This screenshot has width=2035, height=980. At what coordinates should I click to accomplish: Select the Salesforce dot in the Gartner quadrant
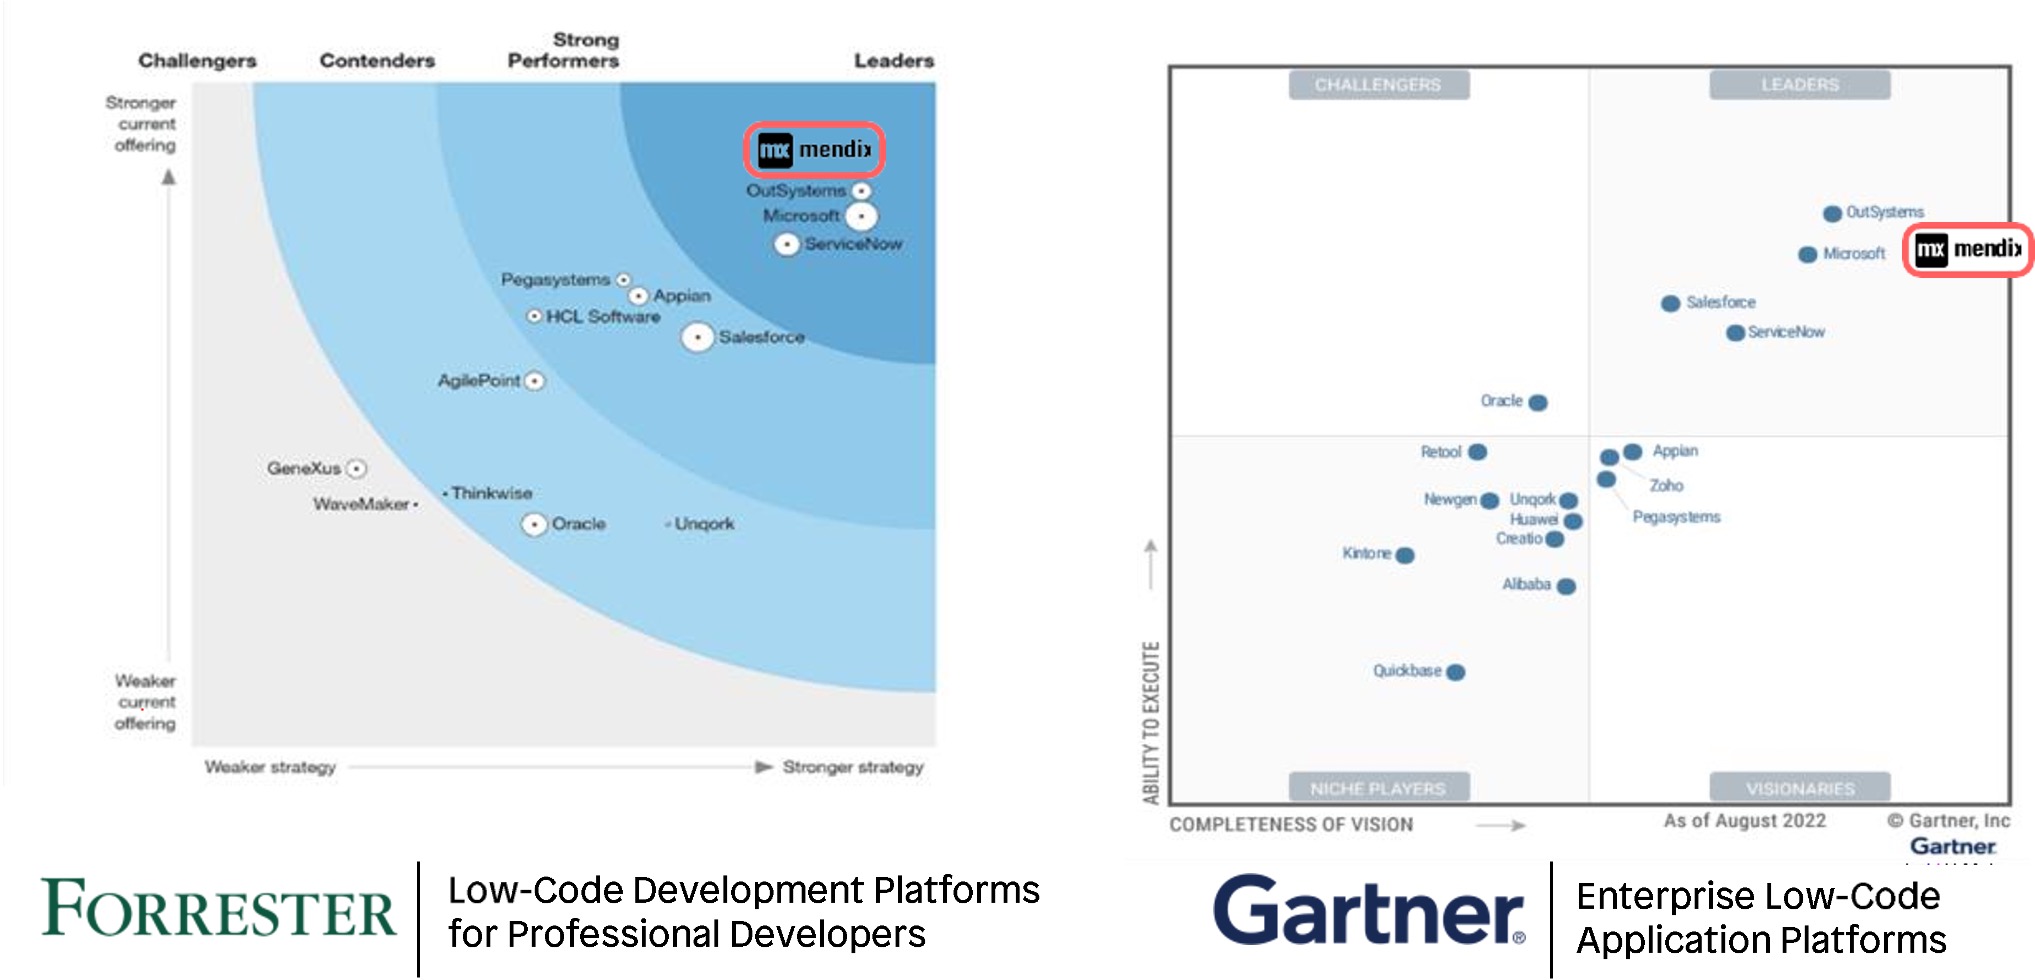click(x=1670, y=304)
